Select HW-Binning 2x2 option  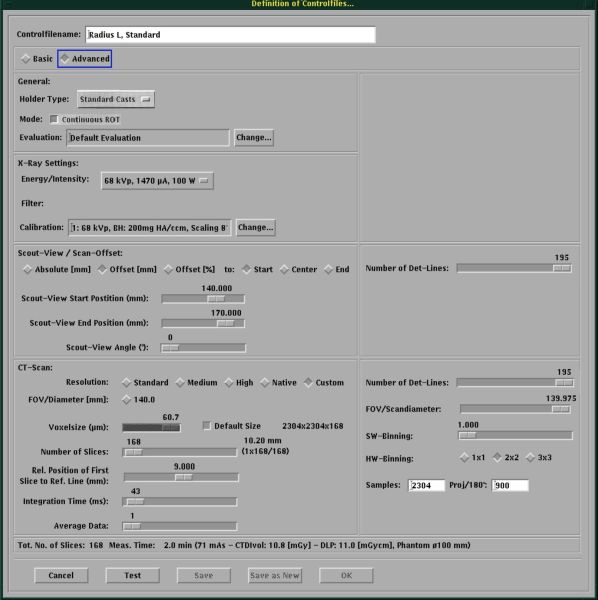click(x=505, y=458)
